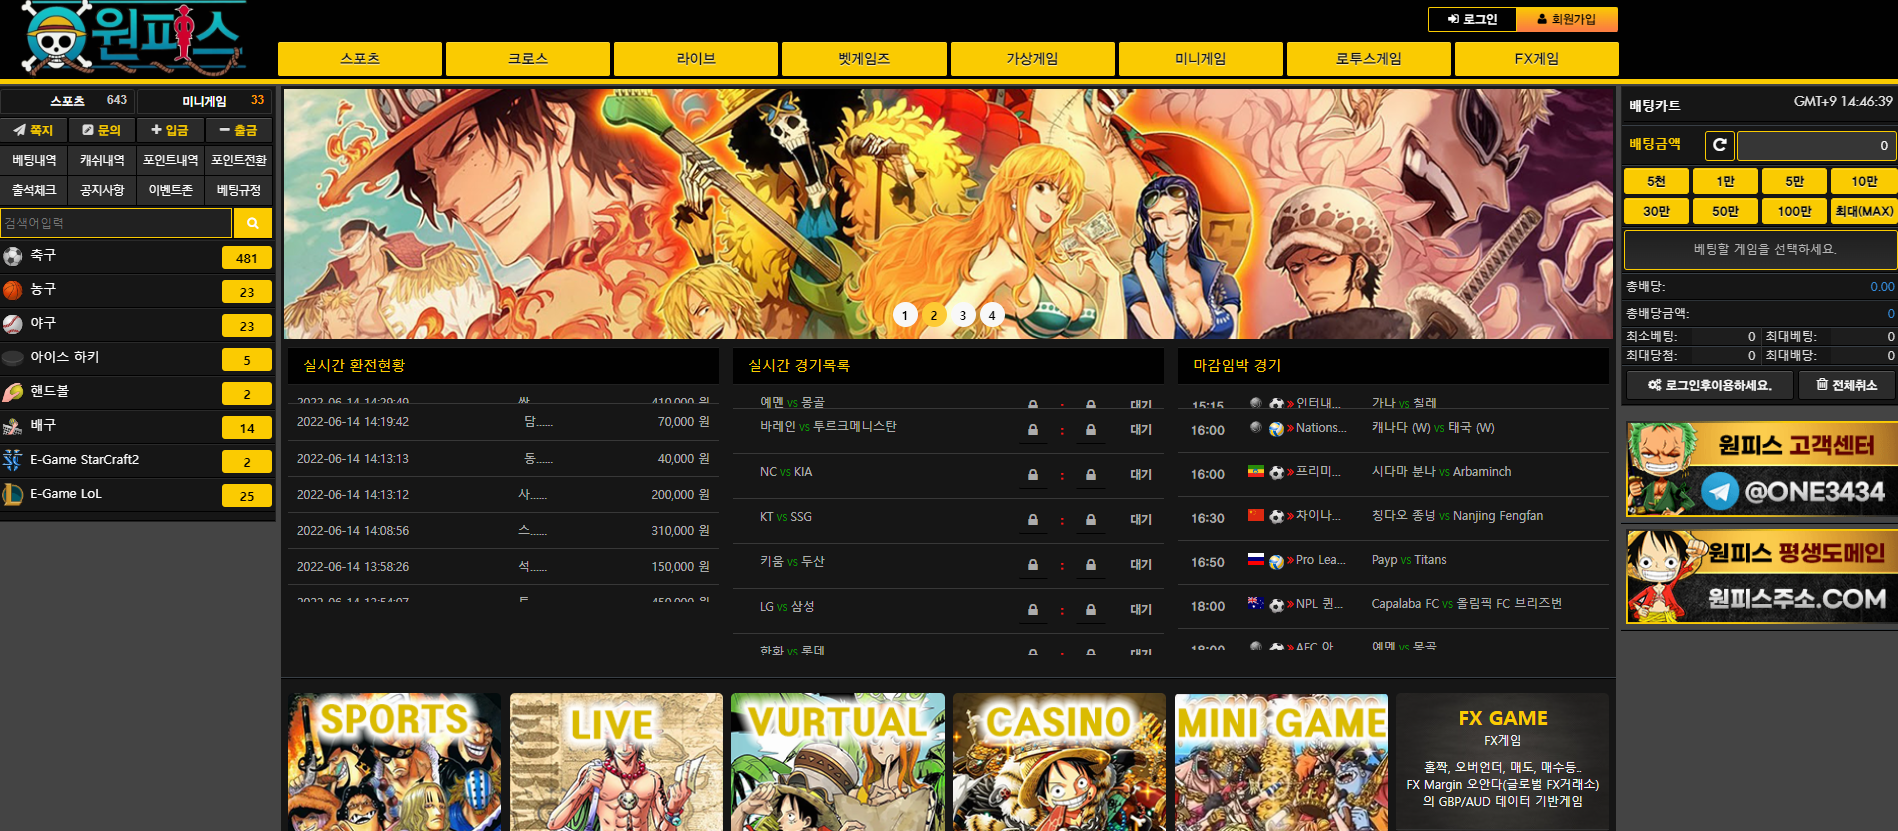
Task: Select the volleyball icon for 배구
Action: click(x=13, y=426)
